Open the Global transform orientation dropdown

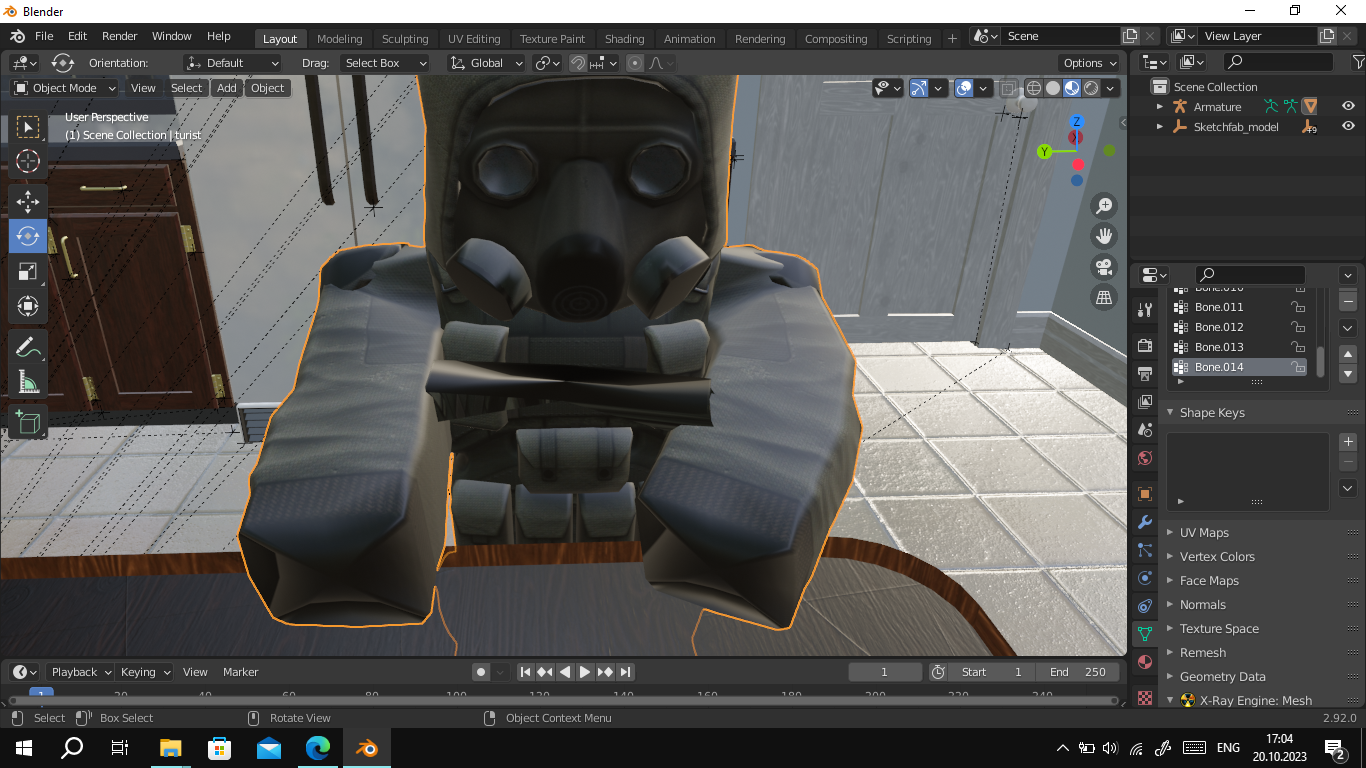click(486, 63)
